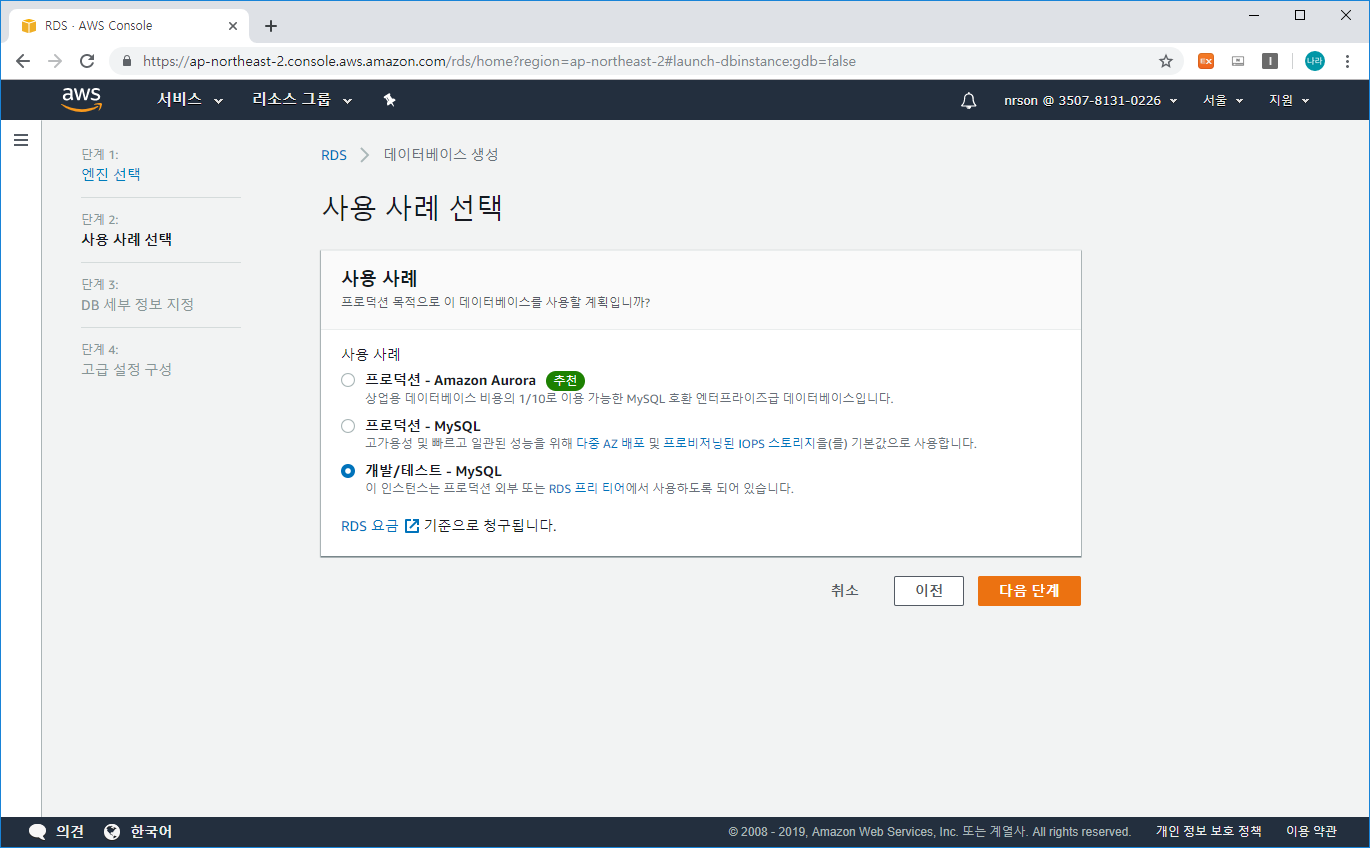Click the external link icon next to RDS 요금
1370x848 pixels.
tap(412, 525)
